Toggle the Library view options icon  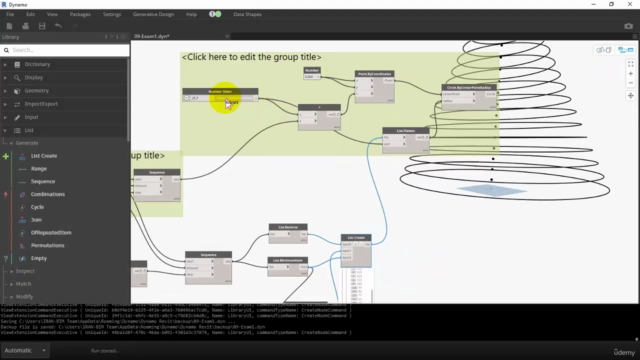[123, 37]
